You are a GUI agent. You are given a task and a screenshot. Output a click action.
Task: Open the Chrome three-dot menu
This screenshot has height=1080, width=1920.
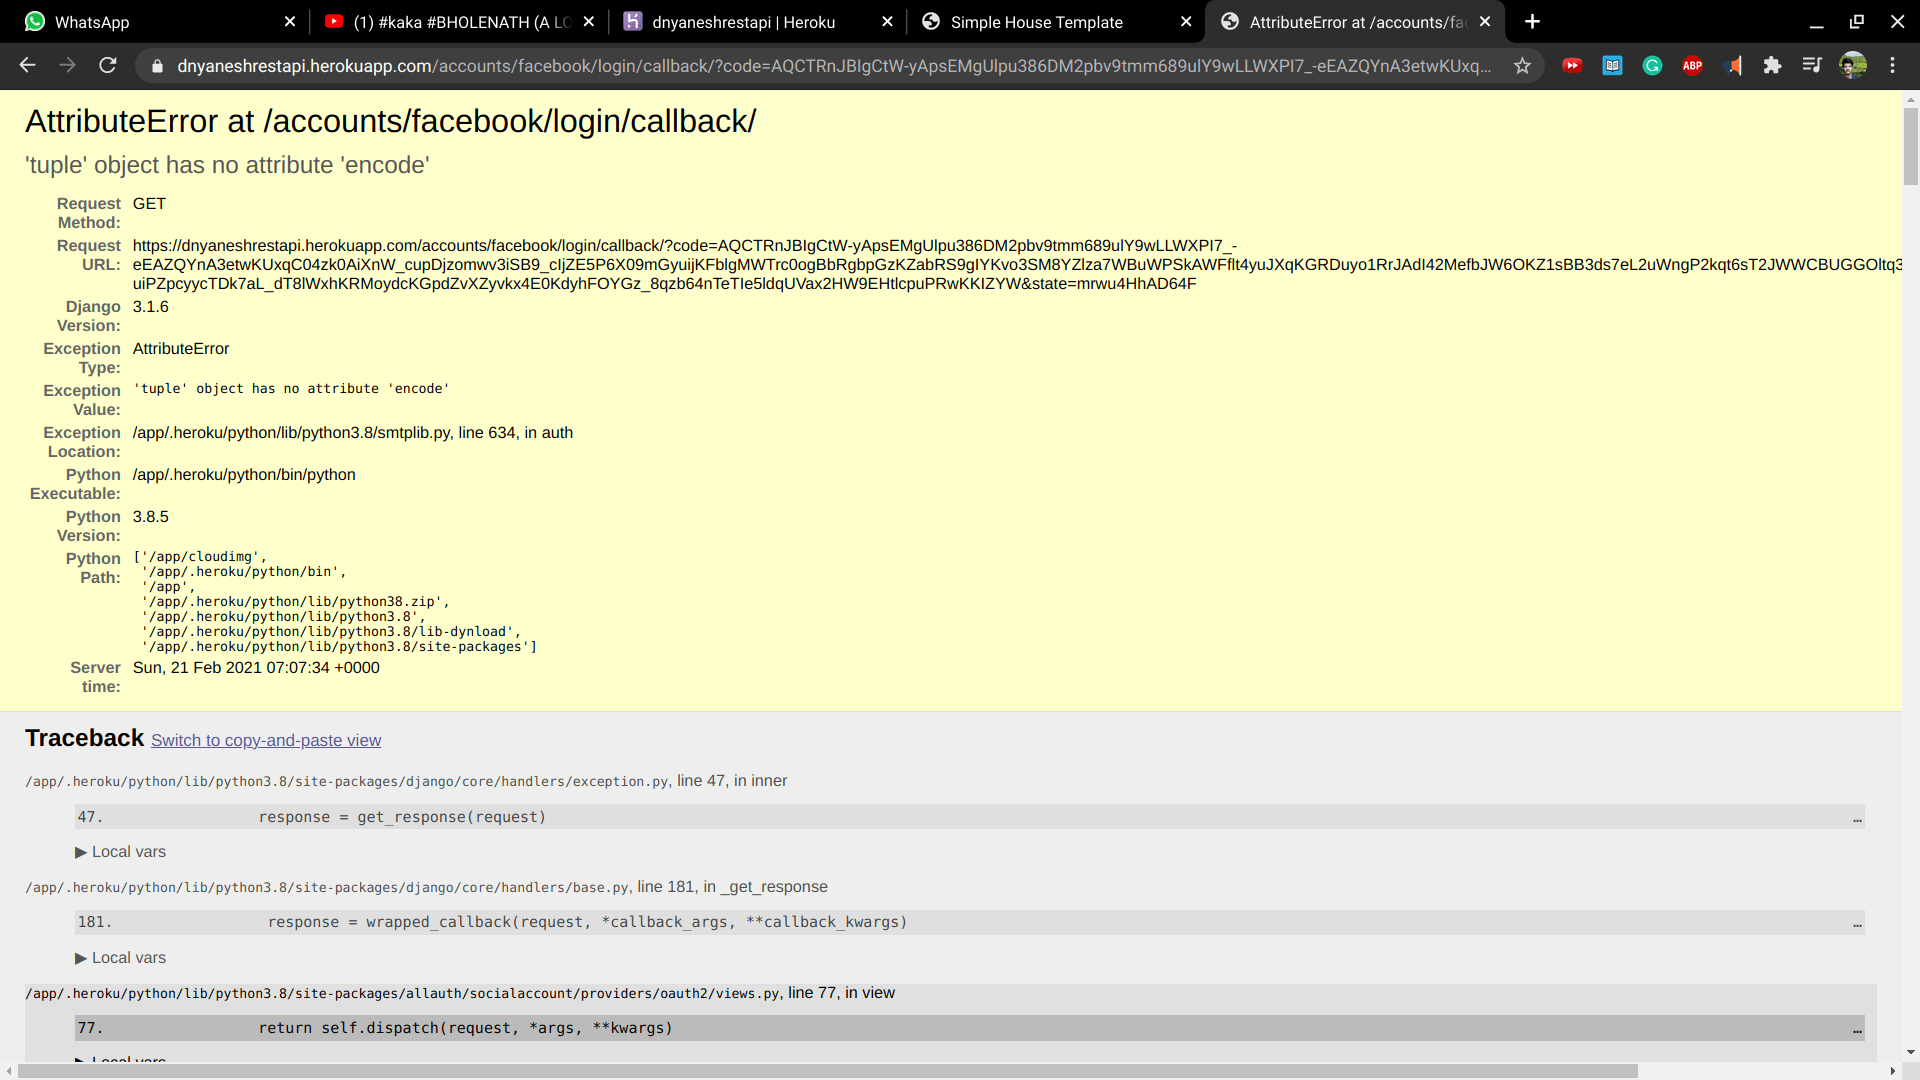(1894, 65)
